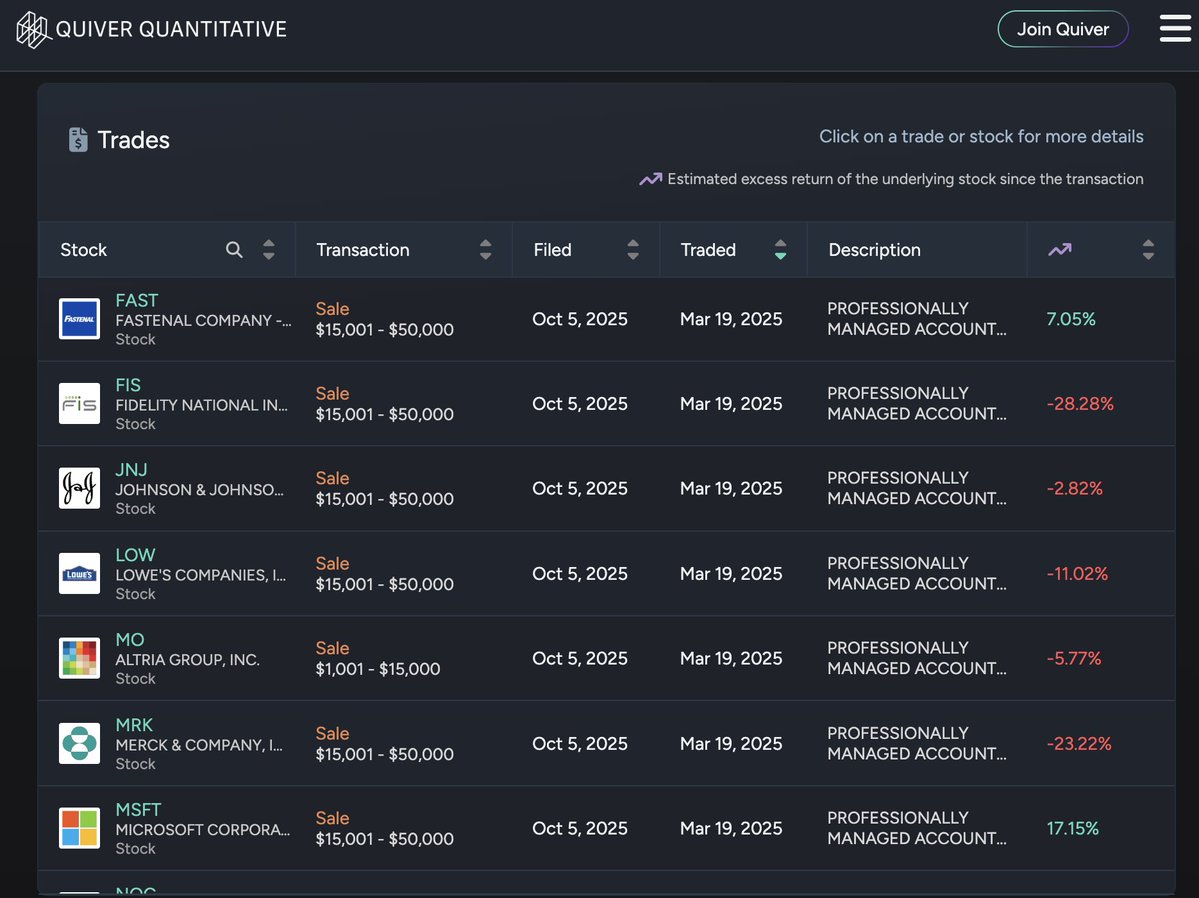Click the -23.22% return for MRK
Image resolution: width=1199 pixels, height=898 pixels.
click(1079, 743)
